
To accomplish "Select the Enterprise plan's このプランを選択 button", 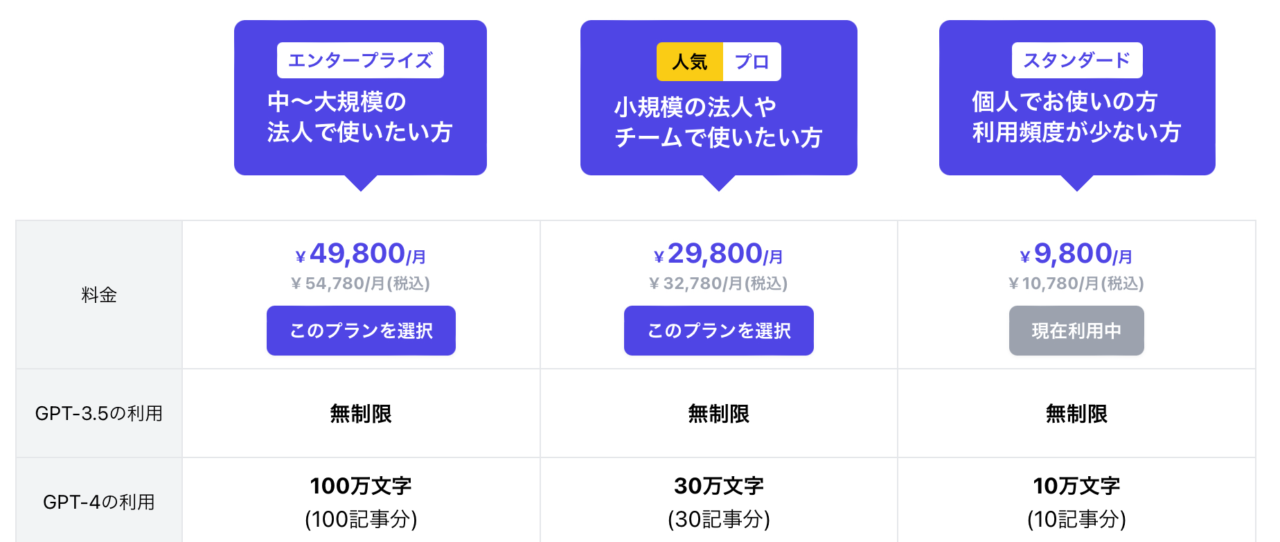I will [x=360, y=331].
